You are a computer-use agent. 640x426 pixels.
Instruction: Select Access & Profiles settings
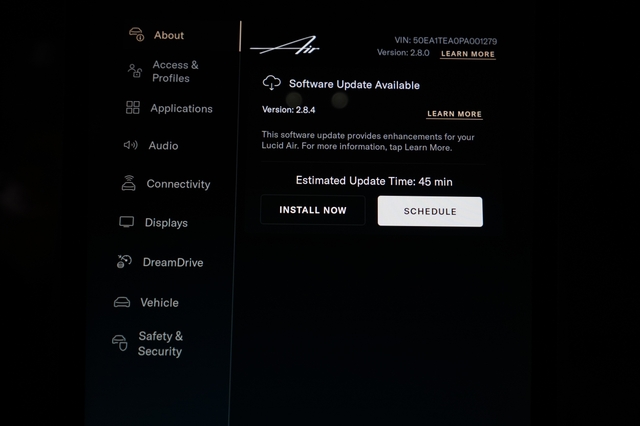click(x=175, y=71)
